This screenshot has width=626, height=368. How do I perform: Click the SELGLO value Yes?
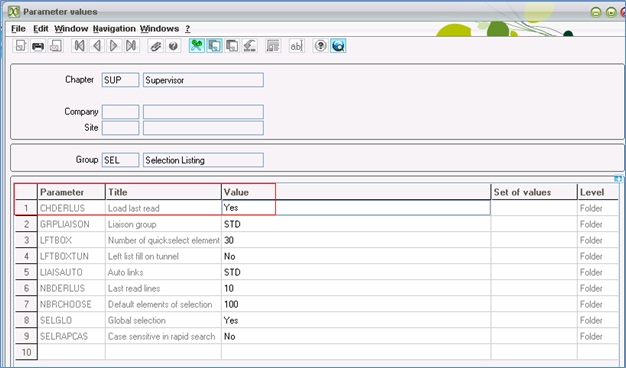click(x=356, y=320)
